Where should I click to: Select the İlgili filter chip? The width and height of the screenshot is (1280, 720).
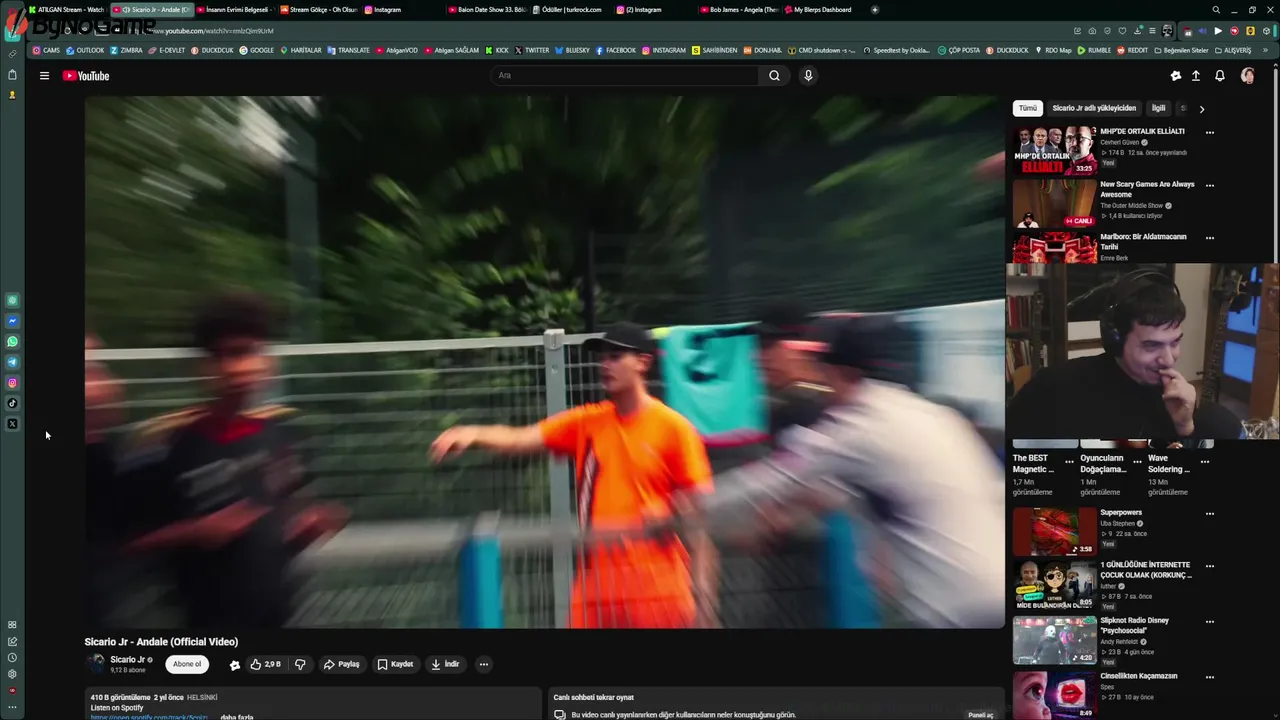pos(1158,108)
